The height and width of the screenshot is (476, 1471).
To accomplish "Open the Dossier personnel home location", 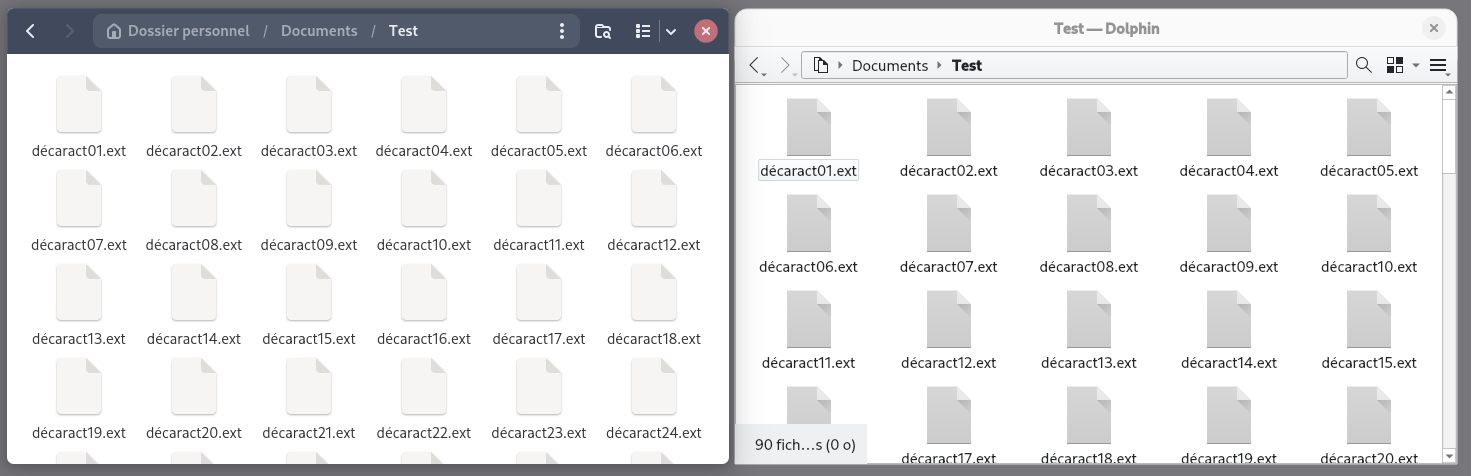I will (177, 31).
